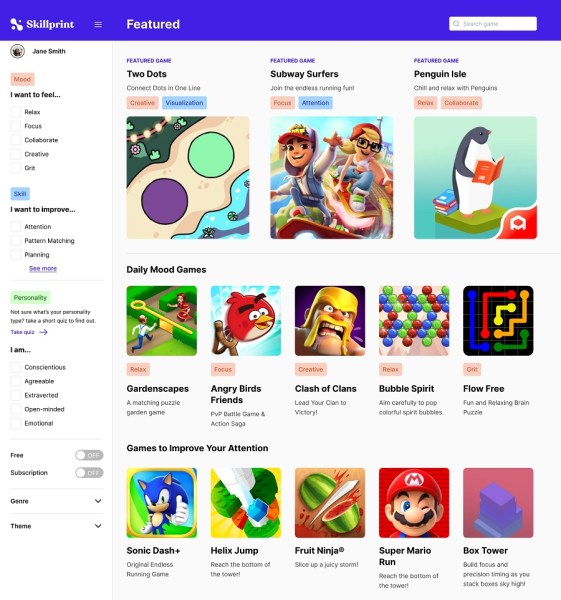Viewport: 561px width, 600px height.
Task: Follow the Take quiz arrow link
Action: [29, 332]
